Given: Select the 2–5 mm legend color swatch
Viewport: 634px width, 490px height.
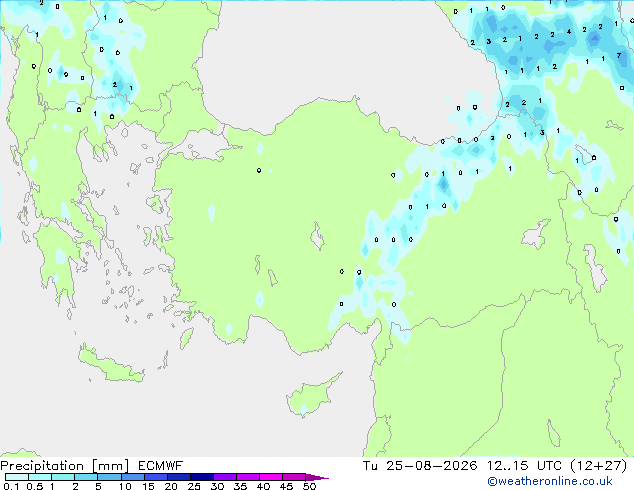Looking at the screenshot, I should 86,477.
